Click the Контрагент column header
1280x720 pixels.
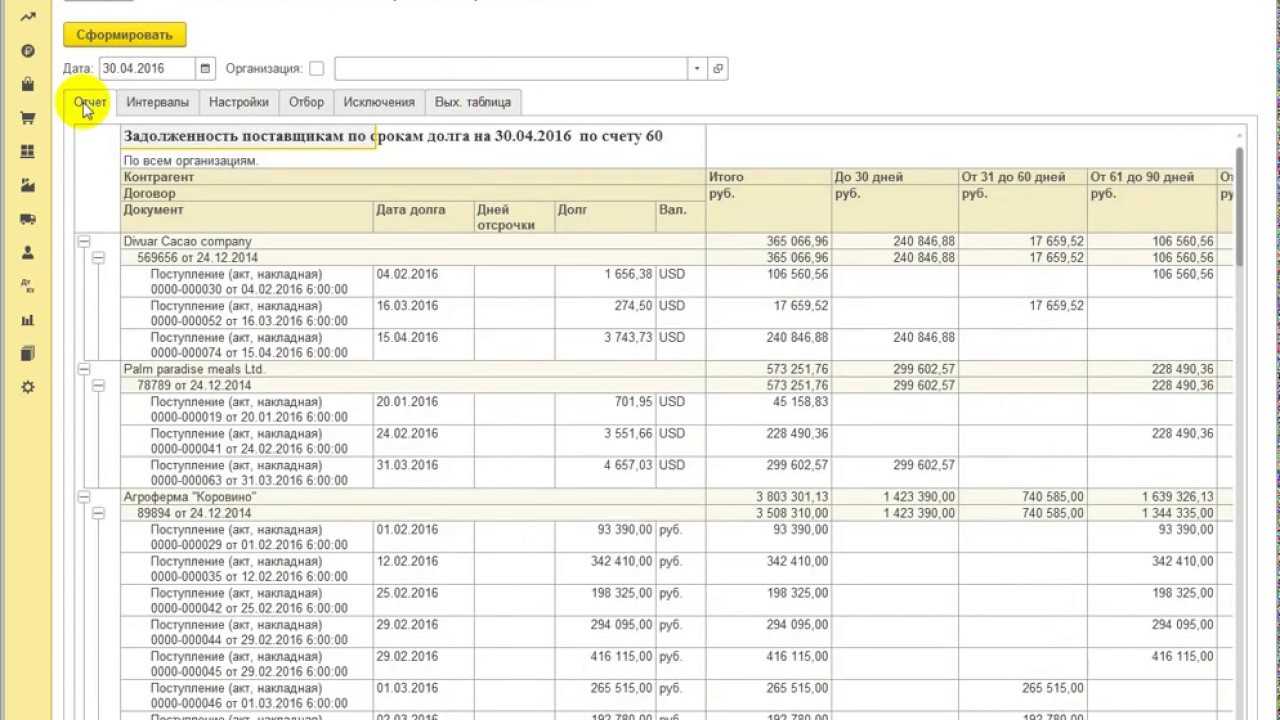tap(413, 177)
